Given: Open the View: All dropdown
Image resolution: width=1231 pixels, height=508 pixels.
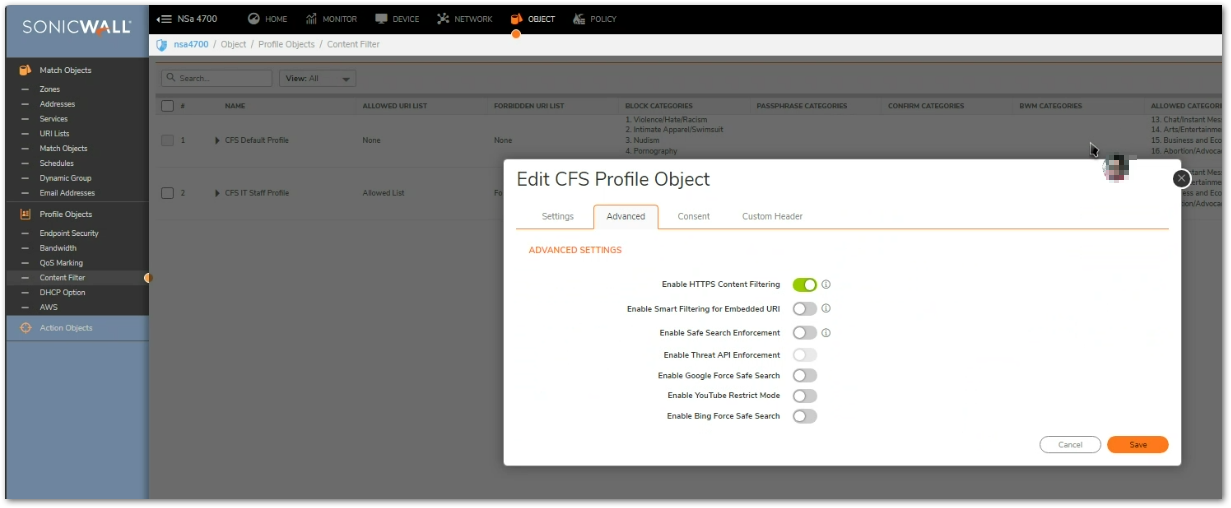Looking at the screenshot, I should (318, 78).
